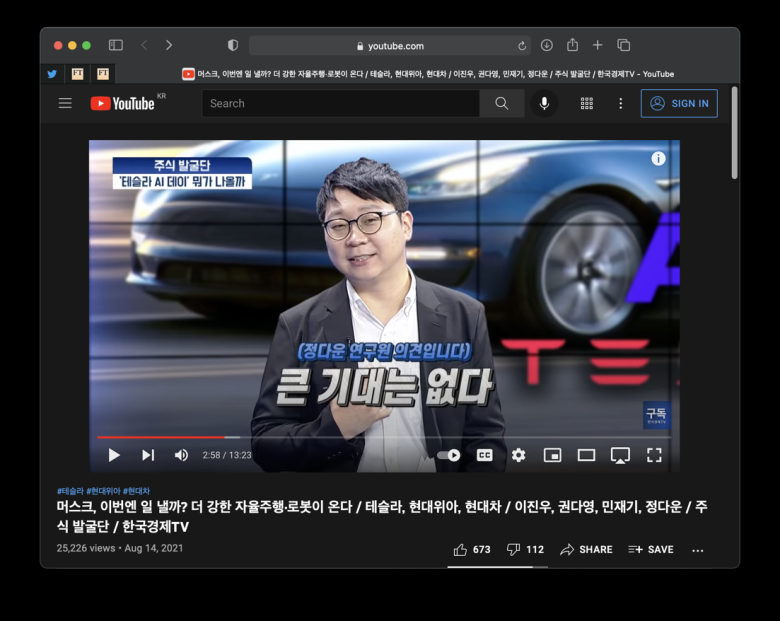Enable miniplayer mode
Image resolution: width=780 pixels, height=621 pixels.
(553, 455)
